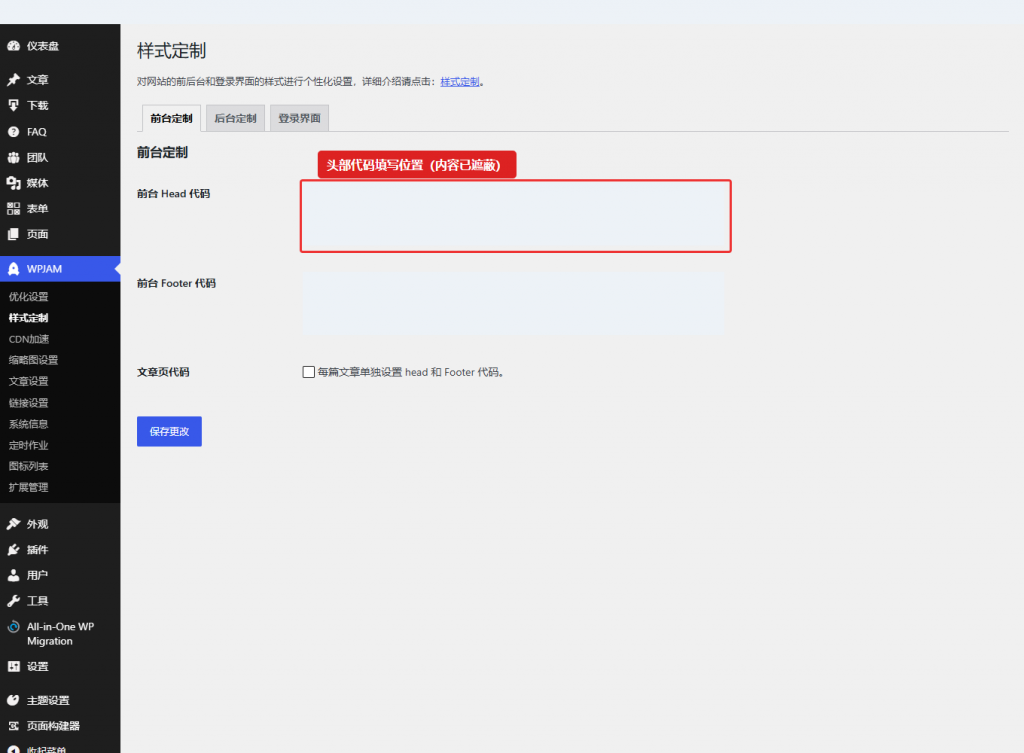Screen dimensions: 1024x753
Task: Click the question mark icon for FAQ
Action: coord(13,132)
